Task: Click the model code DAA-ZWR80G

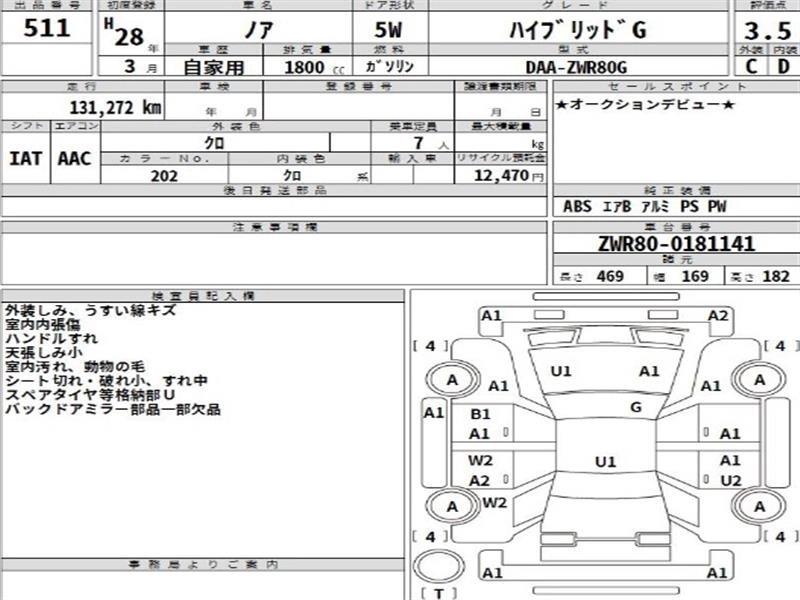Action: pyautogui.click(x=576, y=67)
